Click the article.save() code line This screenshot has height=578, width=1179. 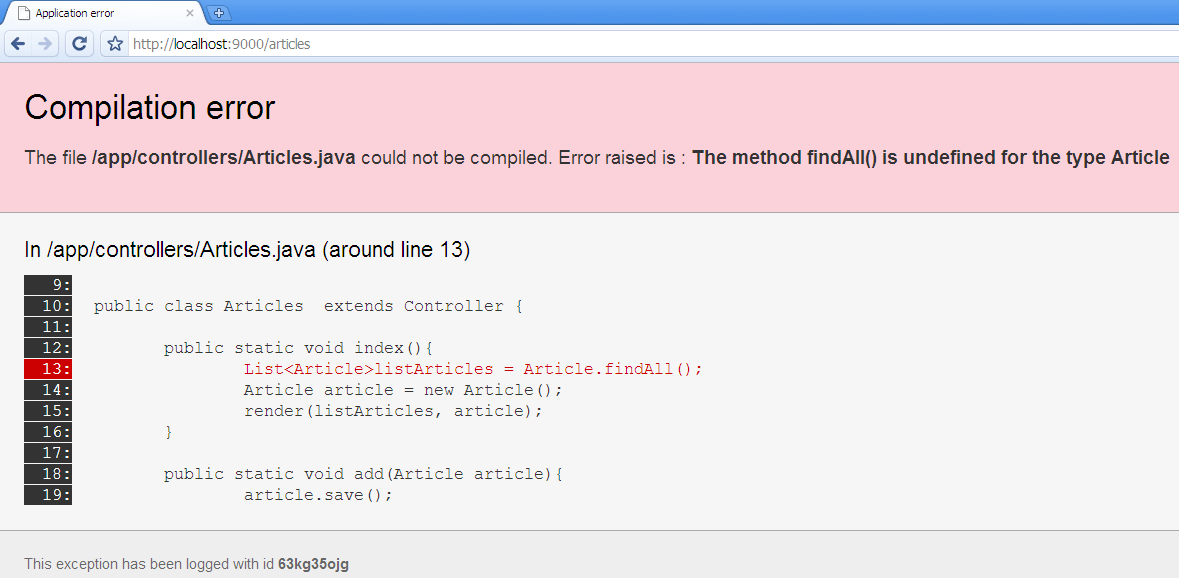318,495
